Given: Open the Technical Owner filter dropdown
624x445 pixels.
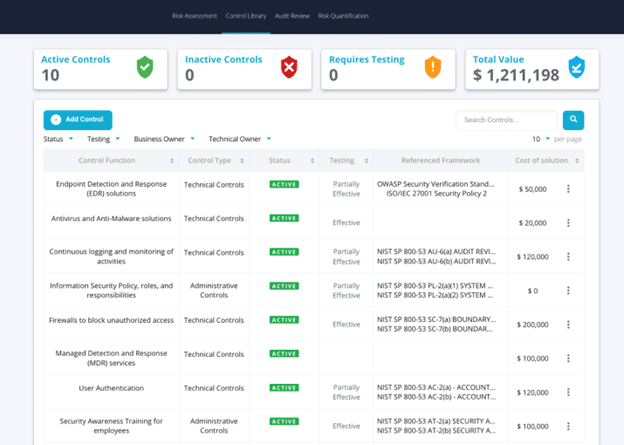Looking at the screenshot, I should 239,139.
